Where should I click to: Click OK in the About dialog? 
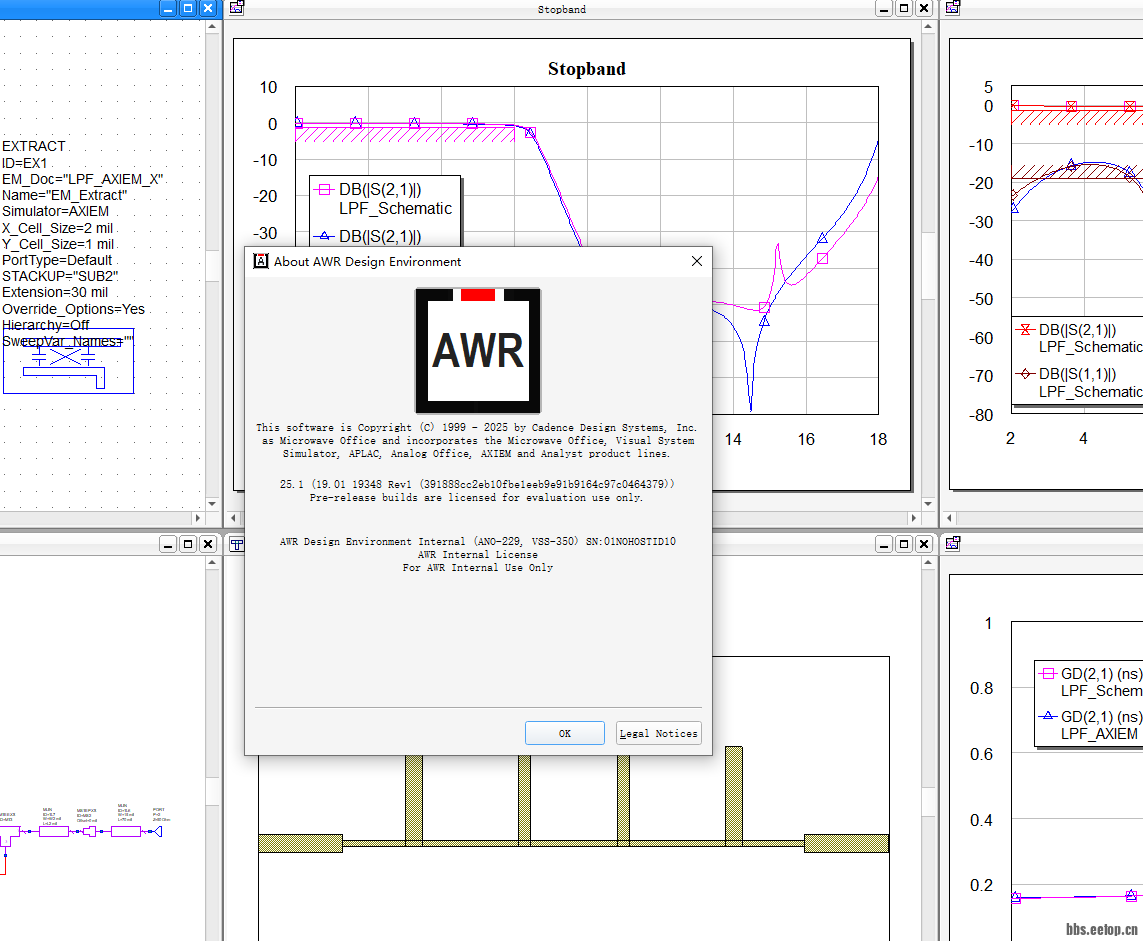pos(564,733)
